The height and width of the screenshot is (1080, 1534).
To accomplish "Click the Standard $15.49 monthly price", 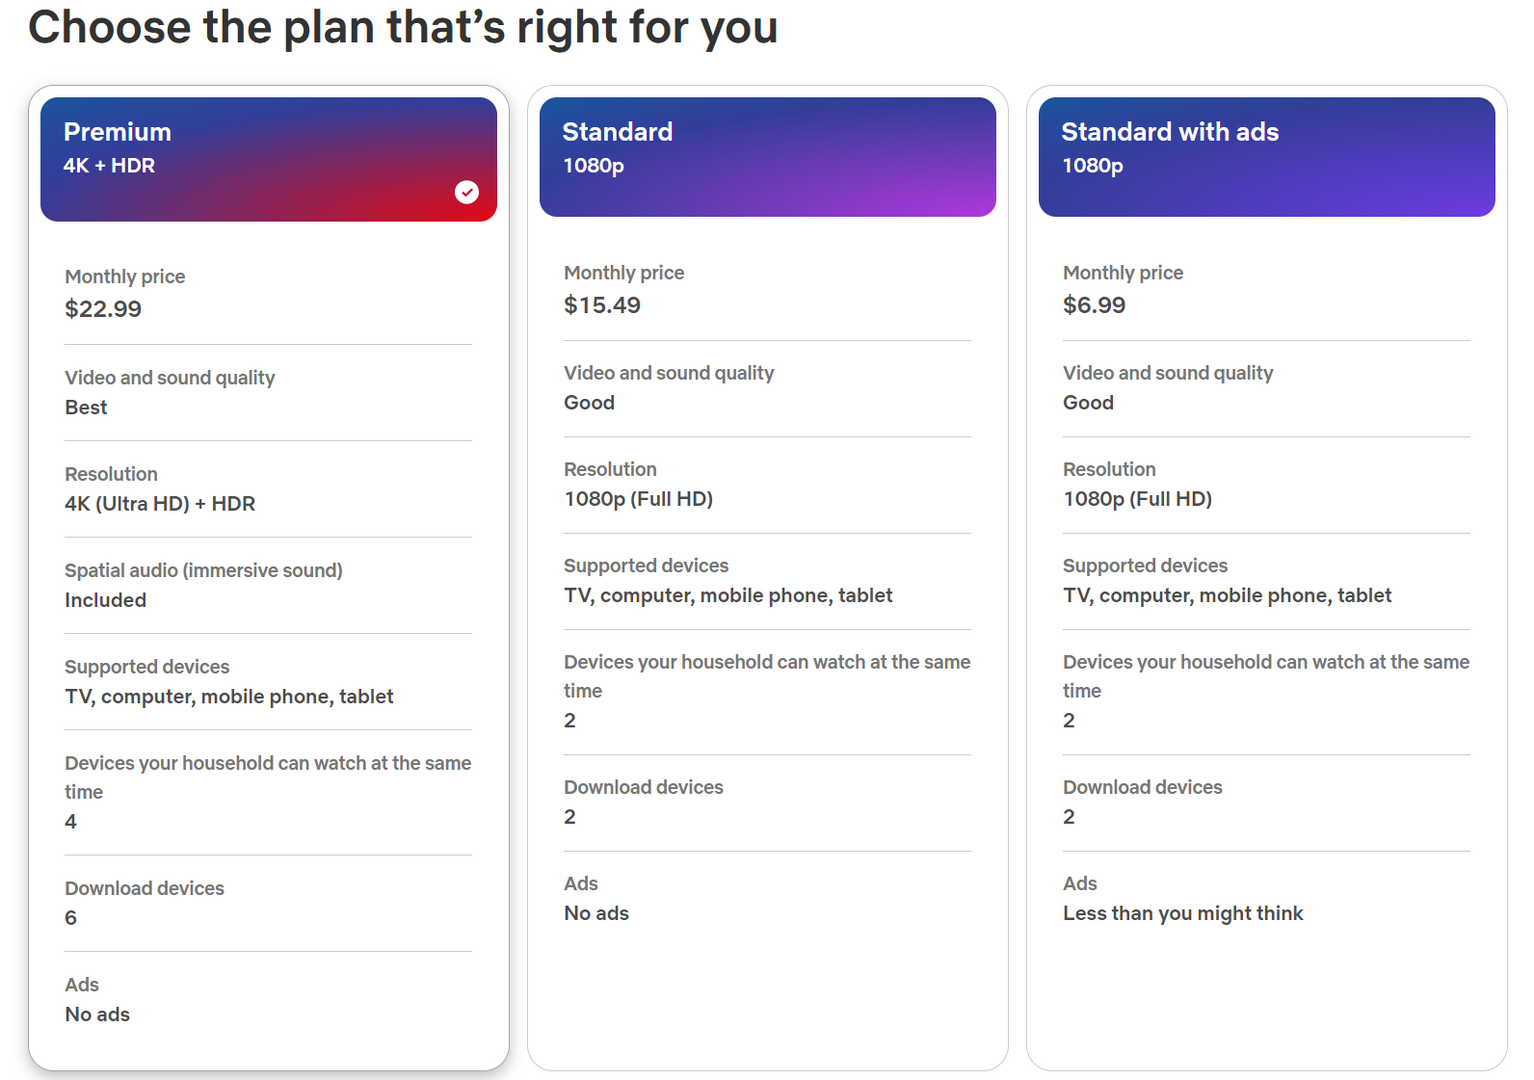I will point(602,305).
